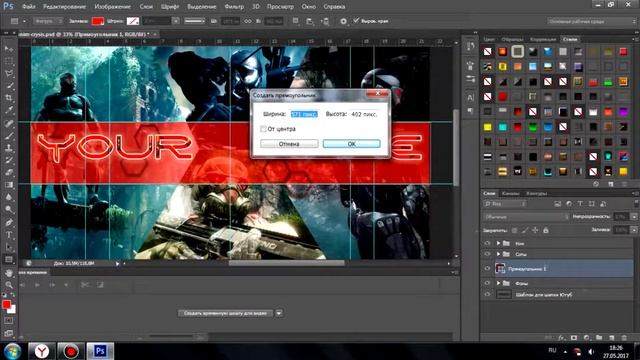Open the stroke width dropdown arrow

click(x=176, y=21)
